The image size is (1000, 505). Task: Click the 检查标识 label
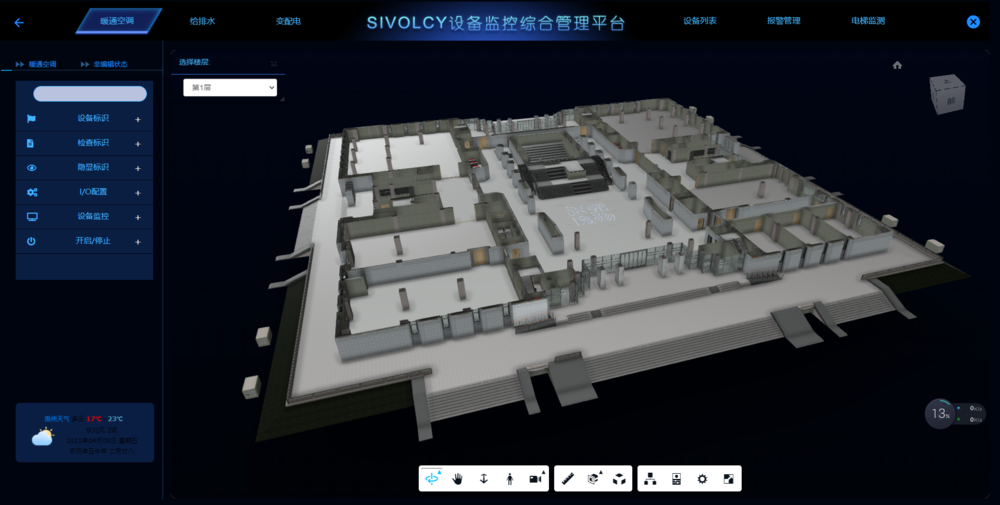tap(93, 143)
